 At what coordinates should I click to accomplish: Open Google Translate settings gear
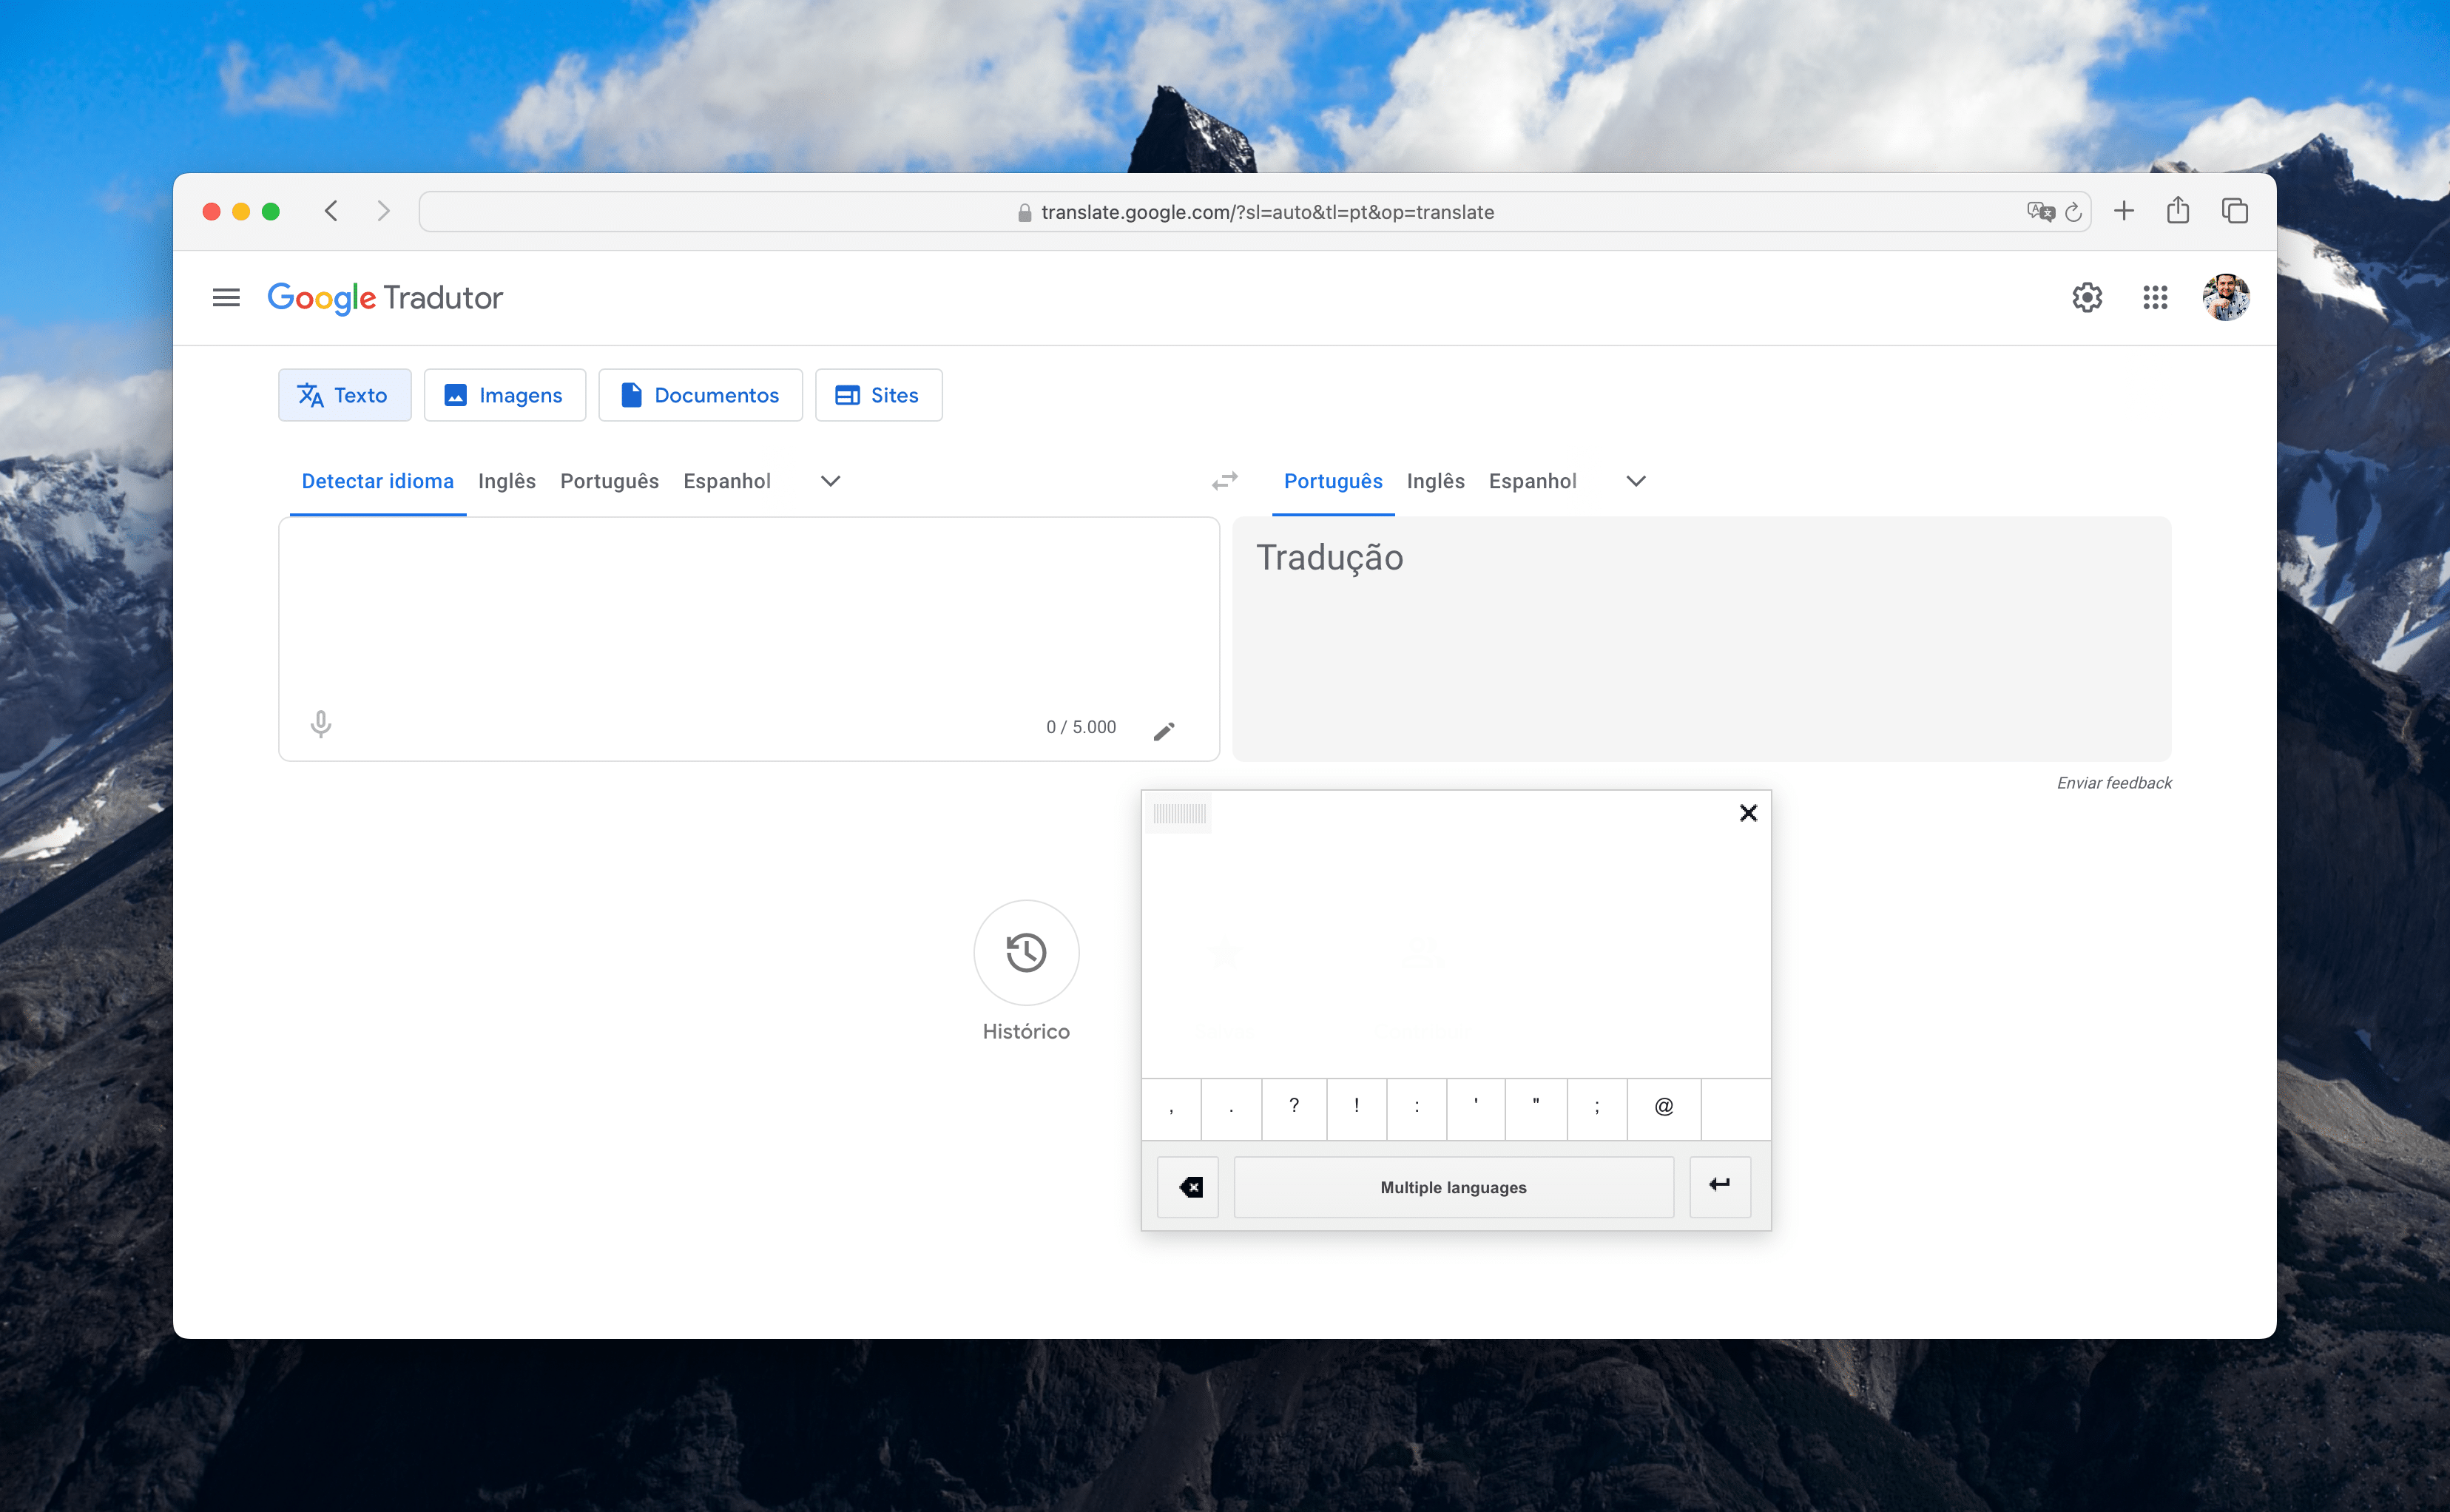(2086, 297)
